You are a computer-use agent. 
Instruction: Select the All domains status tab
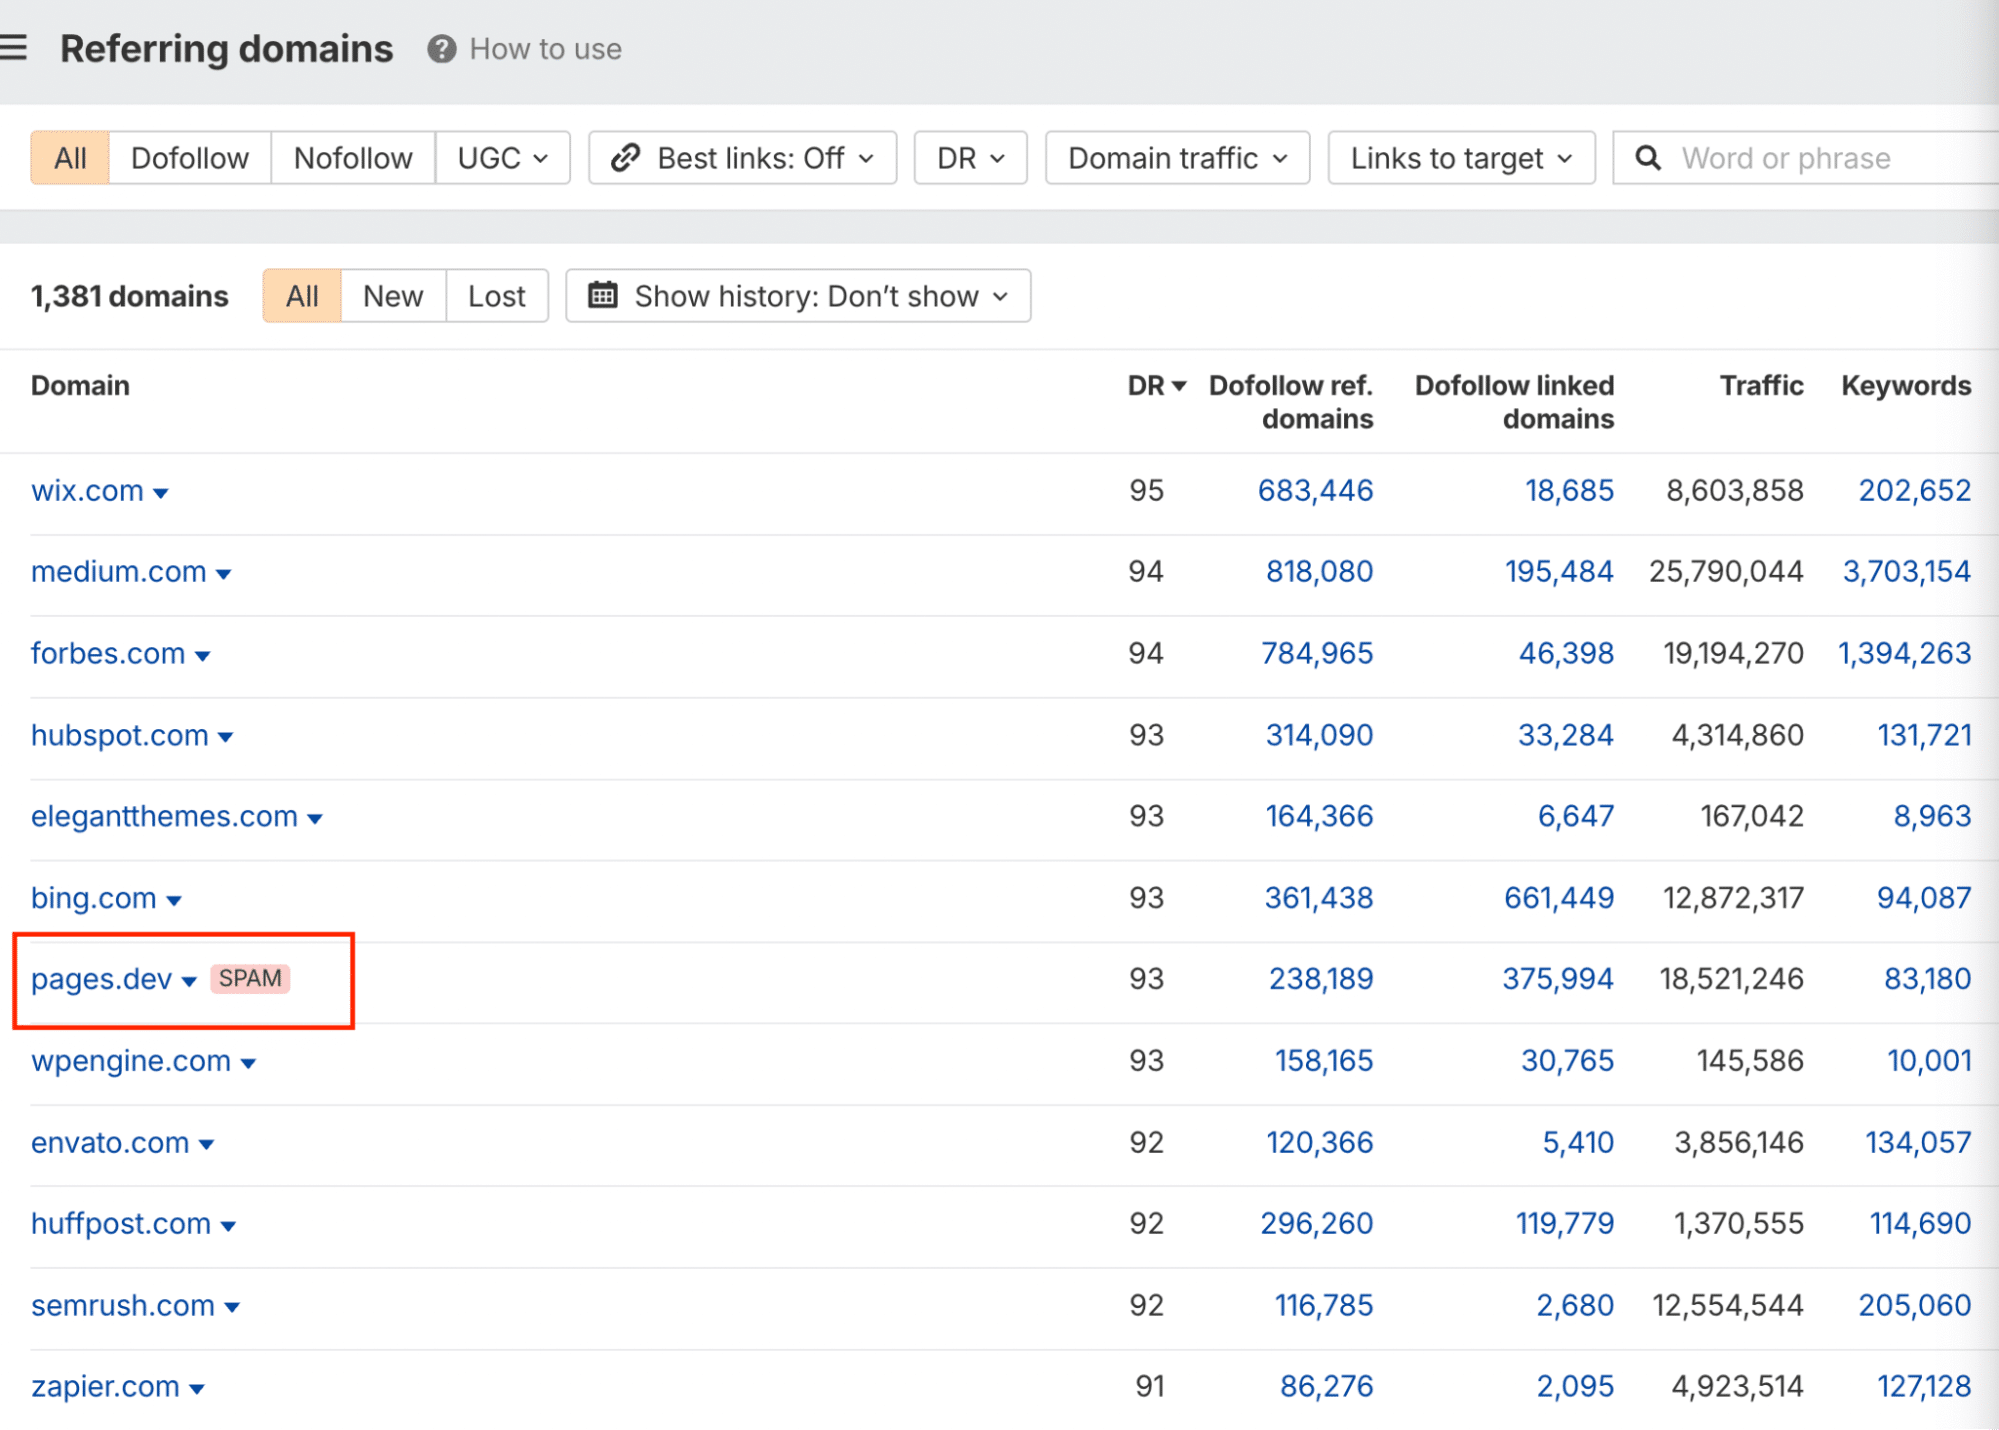coord(302,296)
